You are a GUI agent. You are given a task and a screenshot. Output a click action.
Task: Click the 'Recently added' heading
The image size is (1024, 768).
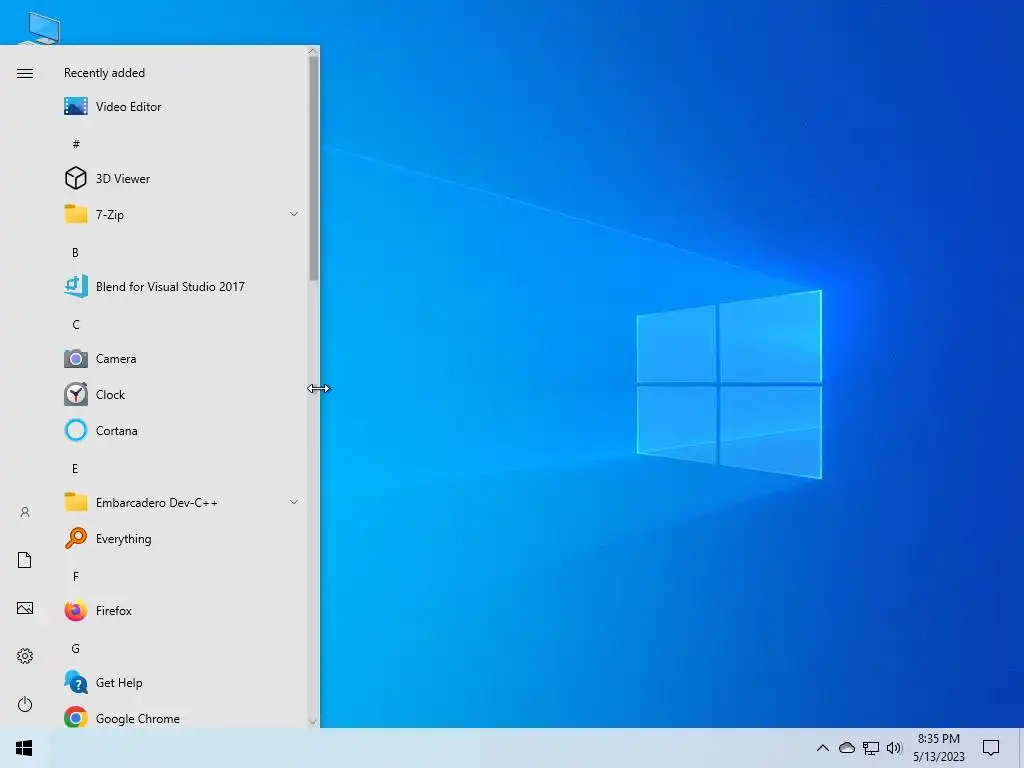coord(104,73)
